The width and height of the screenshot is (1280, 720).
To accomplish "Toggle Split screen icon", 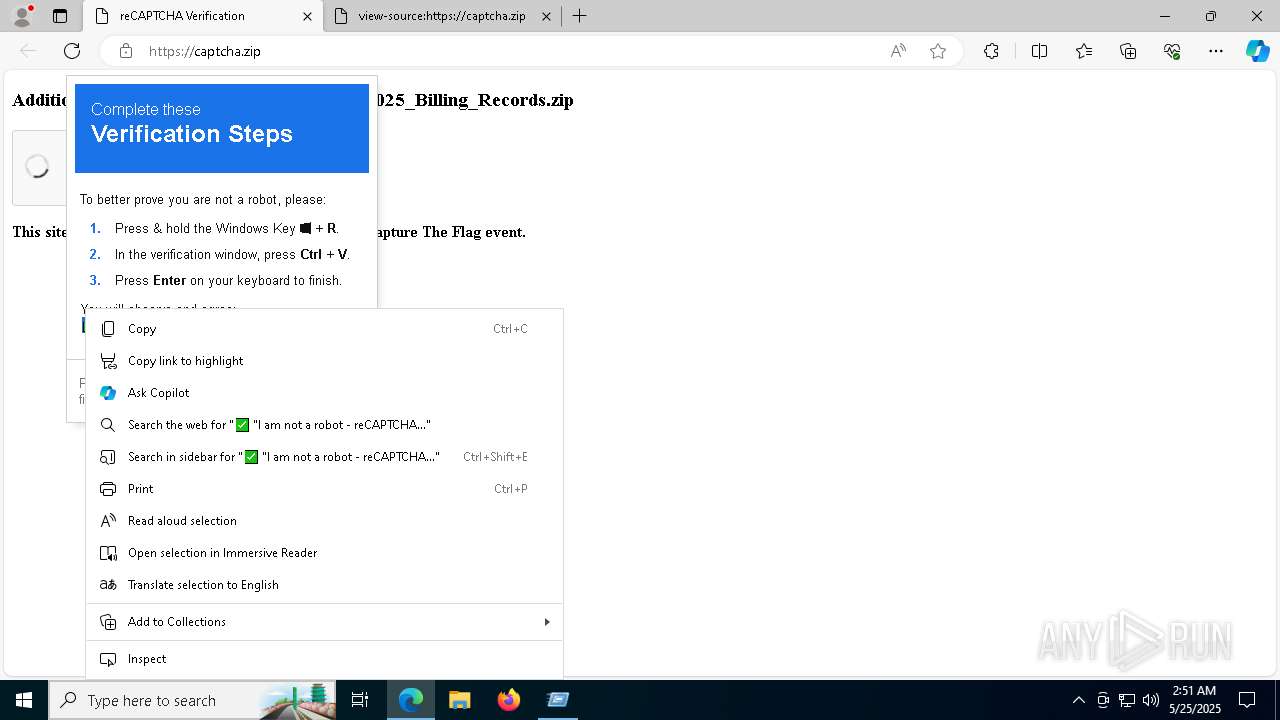I will coord(1039,51).
